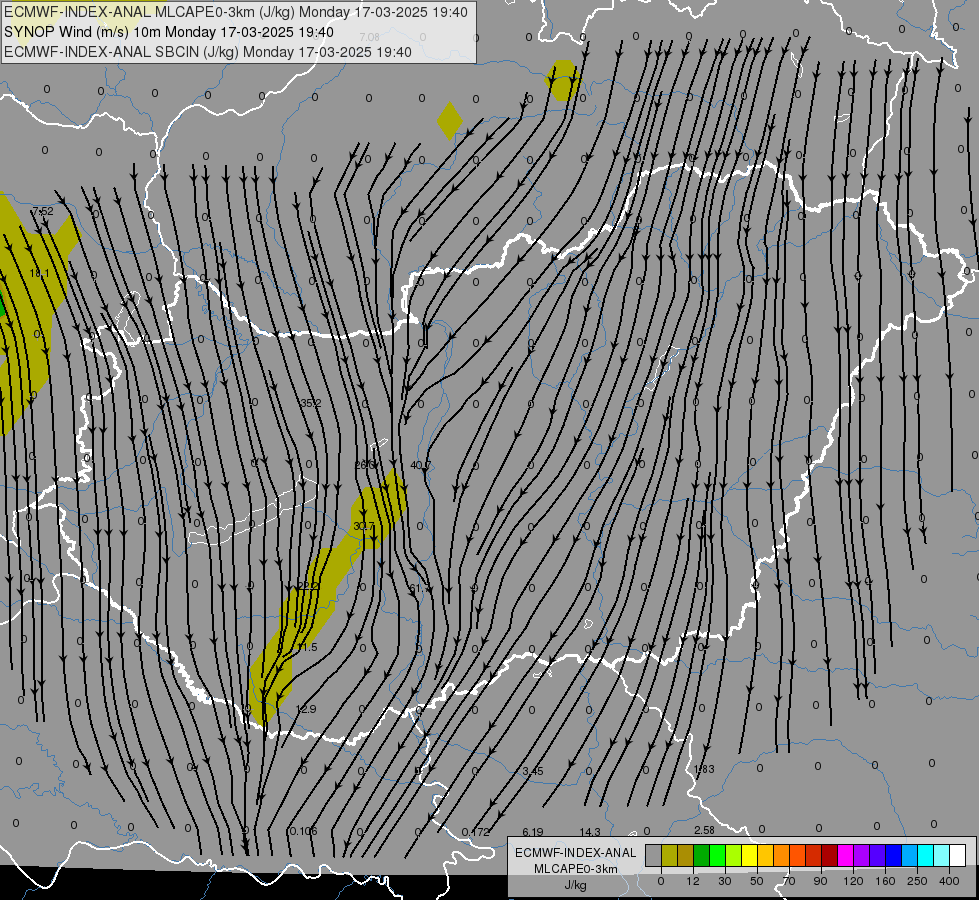Pick the bright cyan legend swatch
The height and width of the screenshot is (900, 979).
coord(925,856)
